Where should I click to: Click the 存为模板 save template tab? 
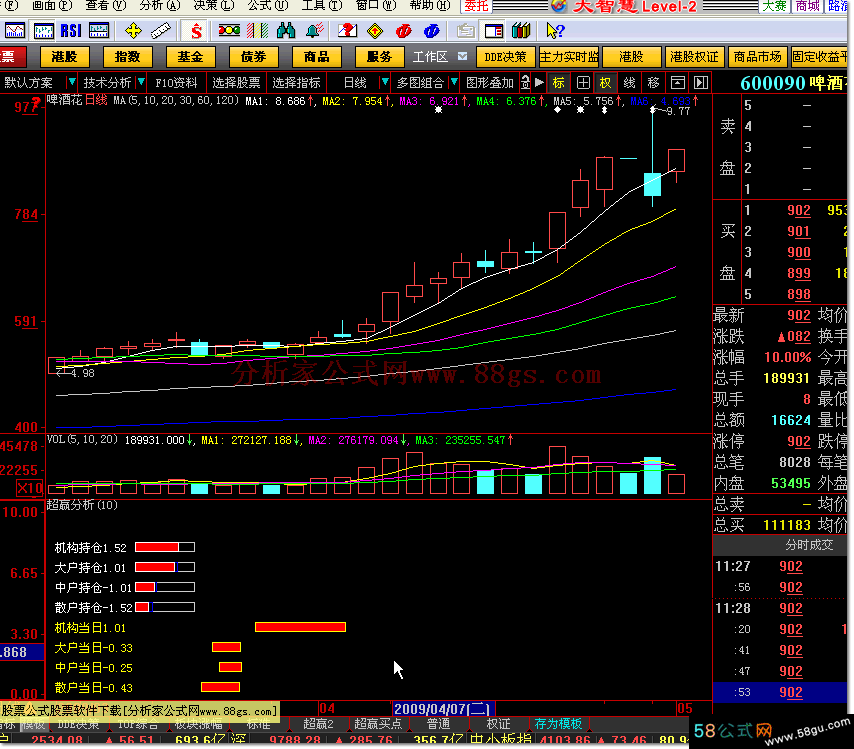(558, 723)
